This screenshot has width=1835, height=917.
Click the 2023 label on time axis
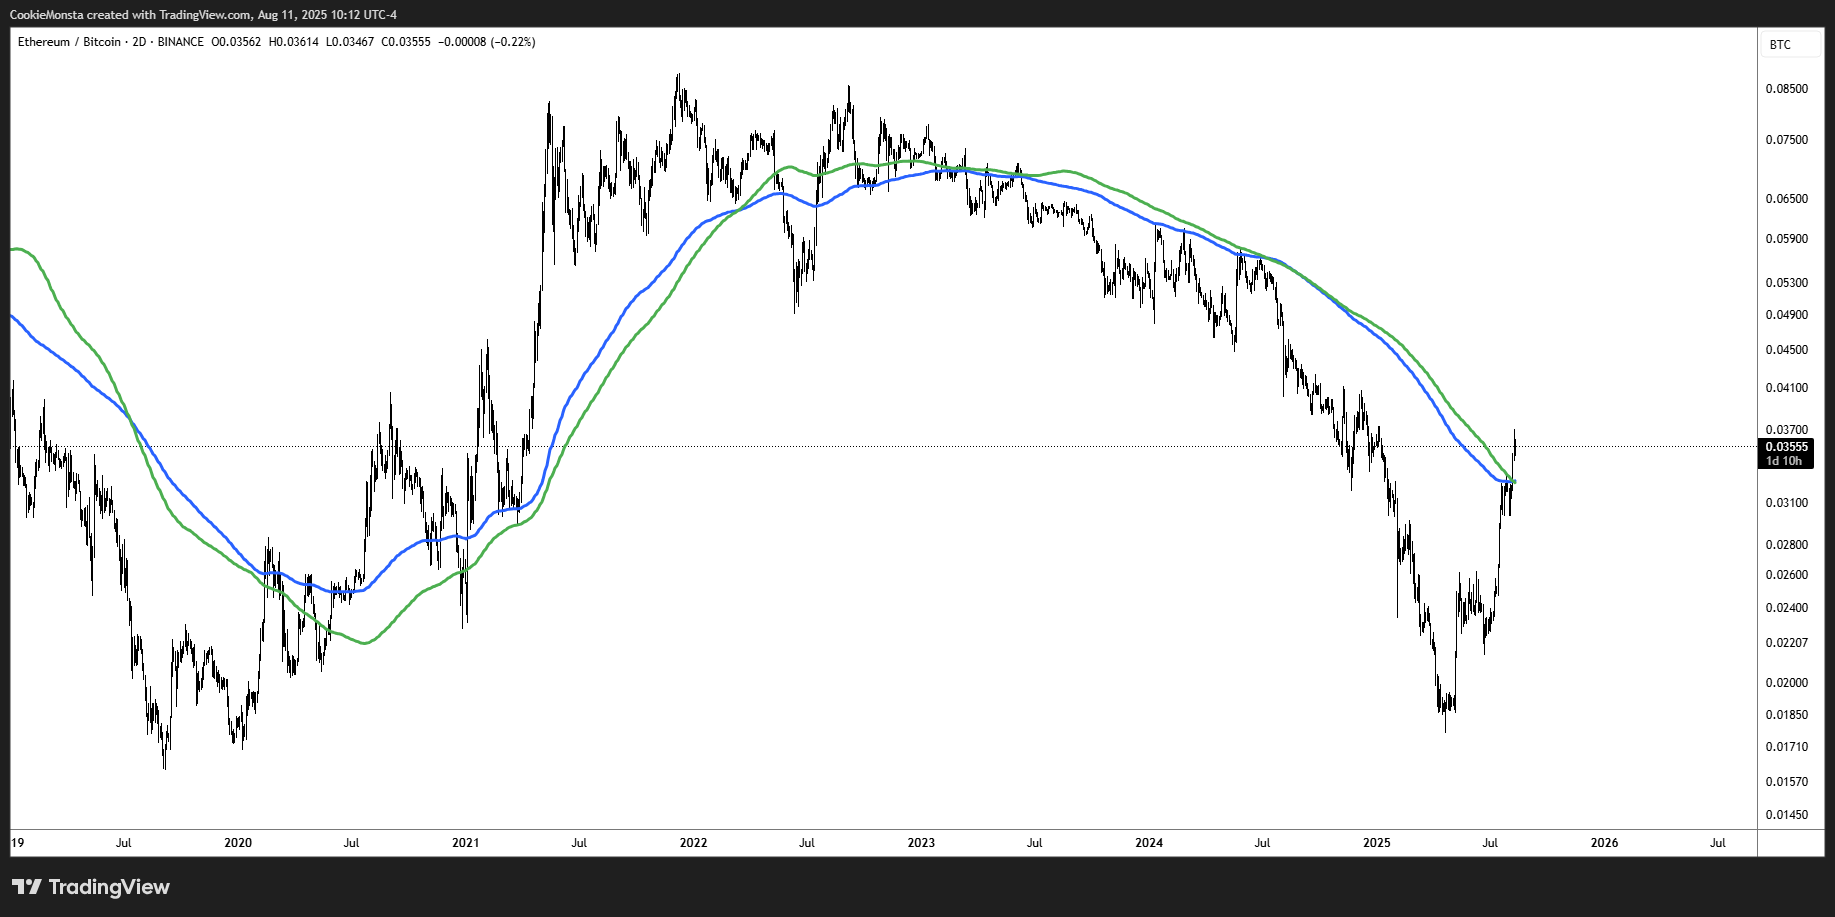(921, 843)
